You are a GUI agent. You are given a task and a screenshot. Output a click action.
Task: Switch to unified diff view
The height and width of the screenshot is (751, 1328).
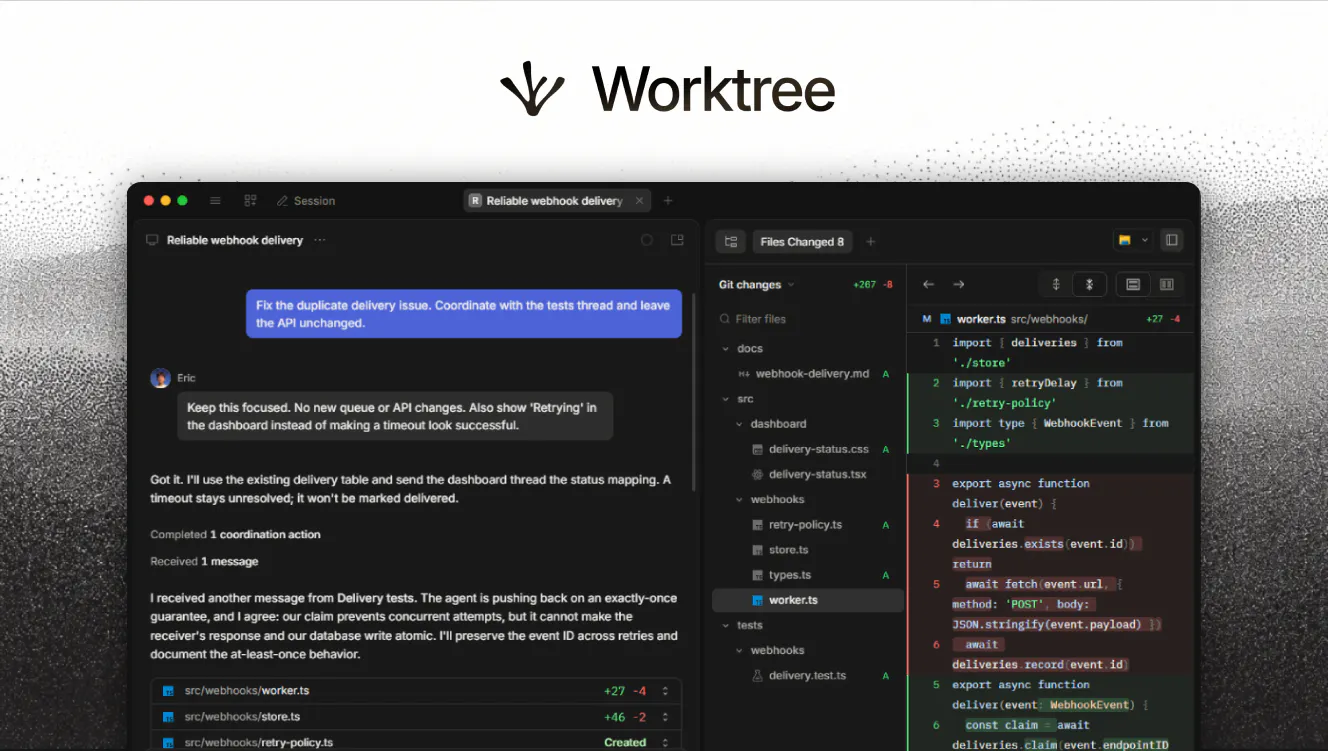pyautogui.click(x=1133, y=285)
